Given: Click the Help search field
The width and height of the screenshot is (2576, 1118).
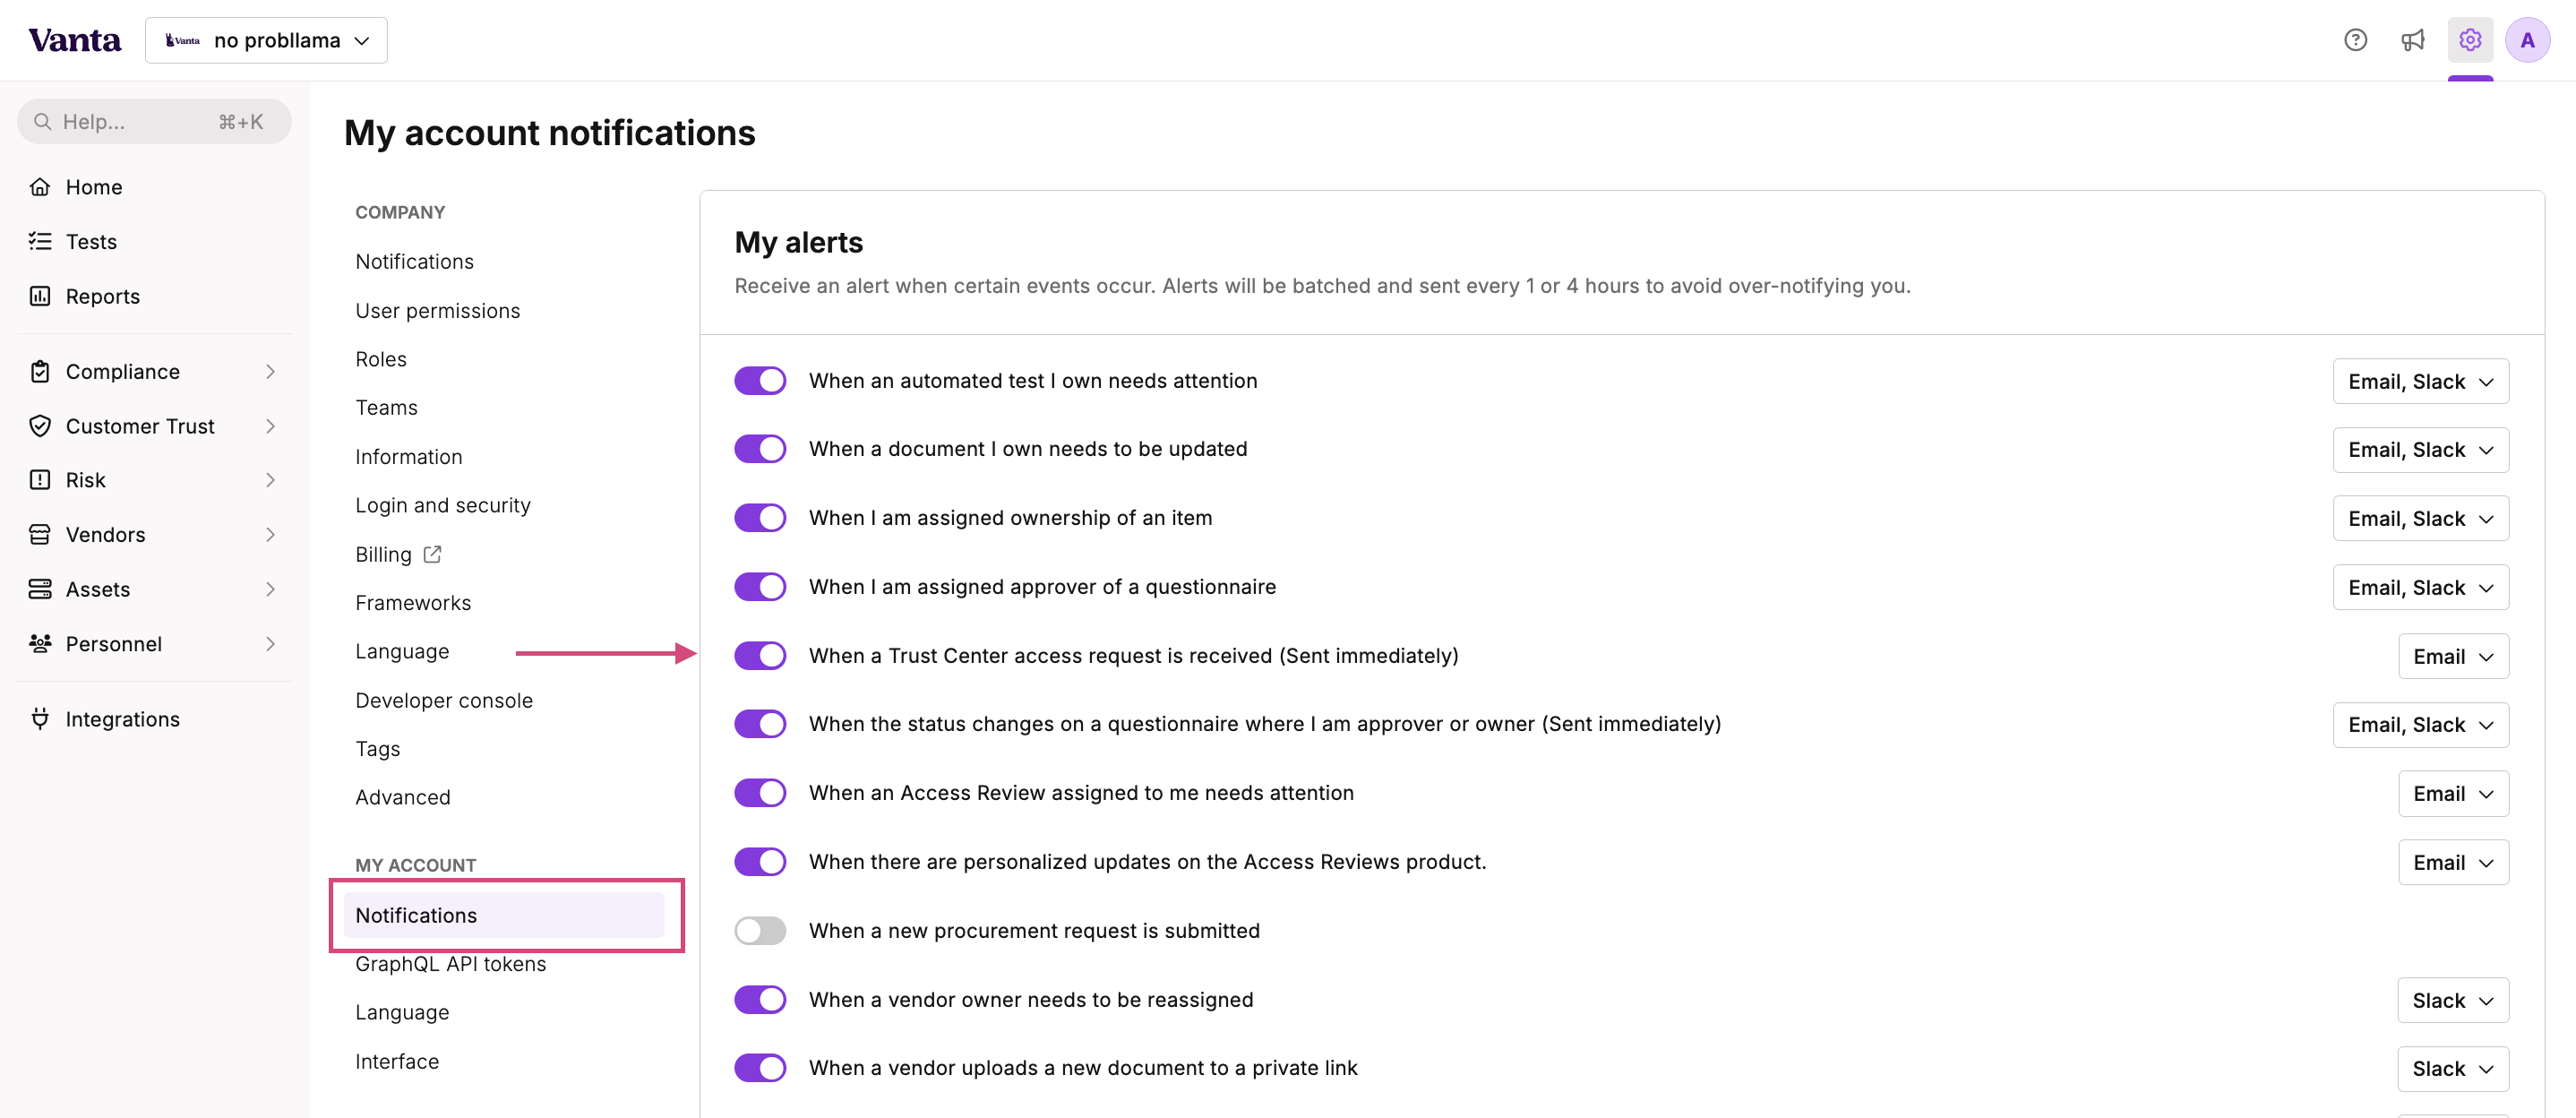Looking at the screenshot, I should tap(154, 122).
